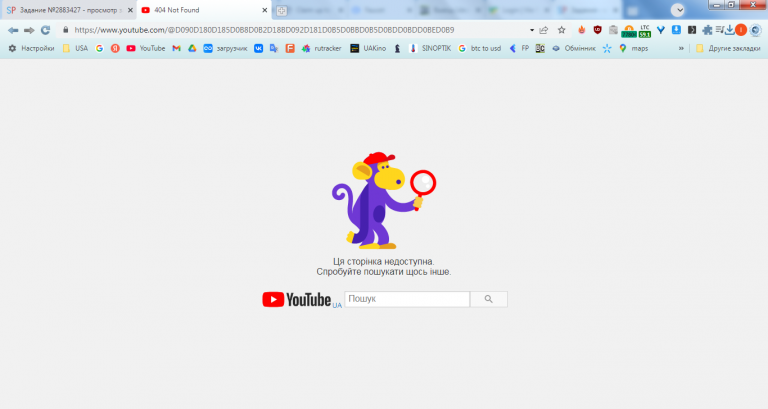Open the orange F bookmark
Screen dimensions: 768x409
[x=290, y=48]
